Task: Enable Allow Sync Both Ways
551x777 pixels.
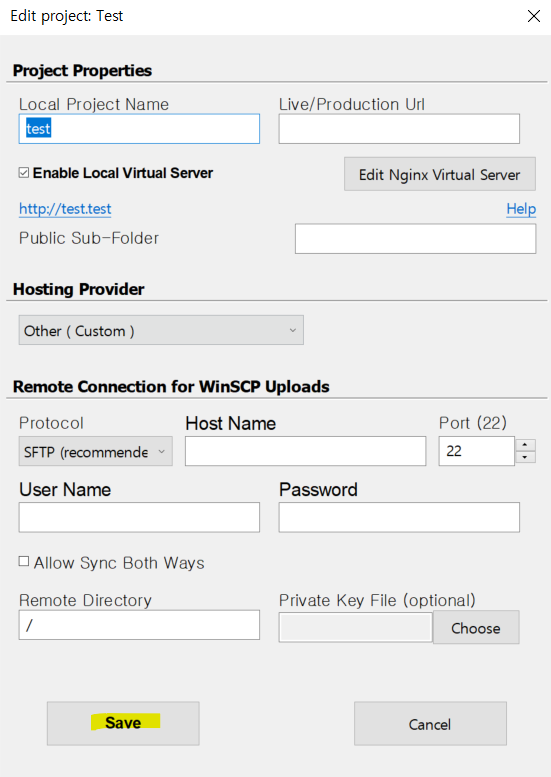Action: click(24, 561)
